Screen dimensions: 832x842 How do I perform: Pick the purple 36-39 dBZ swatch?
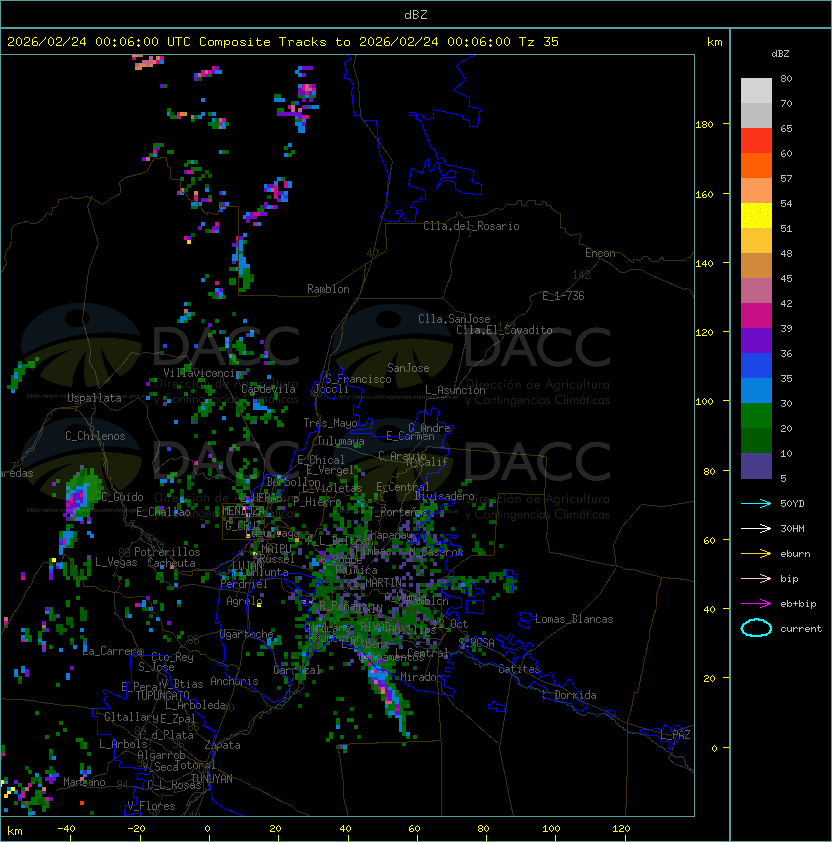(756, 340)
